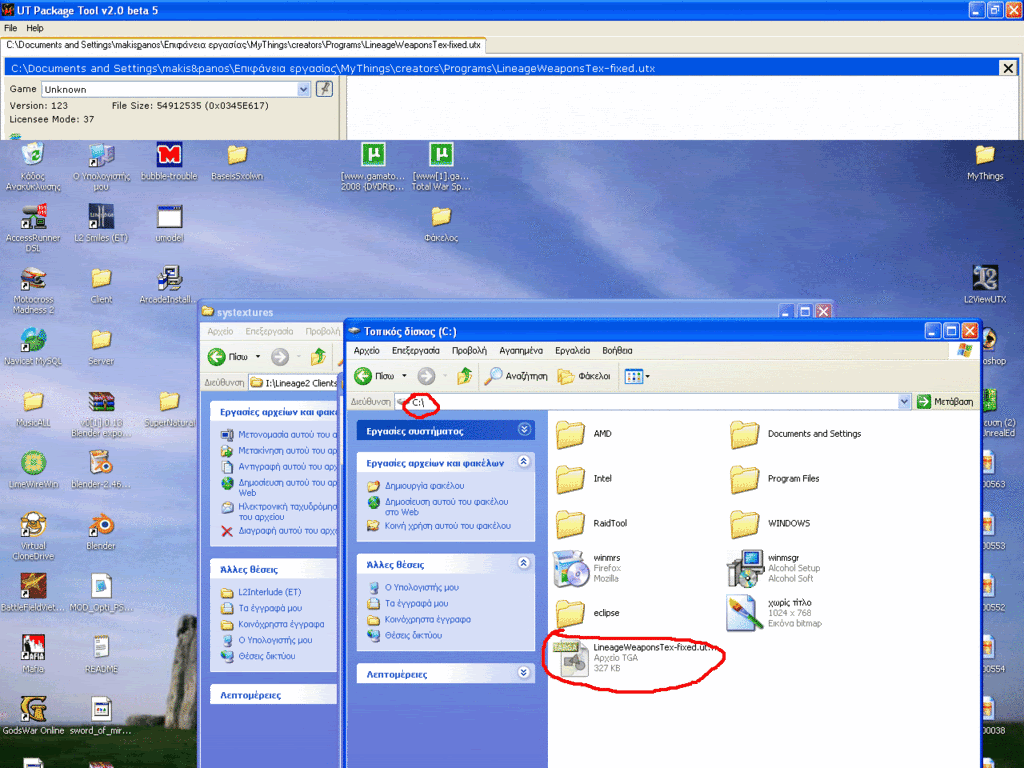Viewport: 1024px width, 768px height.
Task: Click the Blender desktop shortcut icon
Action: 101,526
